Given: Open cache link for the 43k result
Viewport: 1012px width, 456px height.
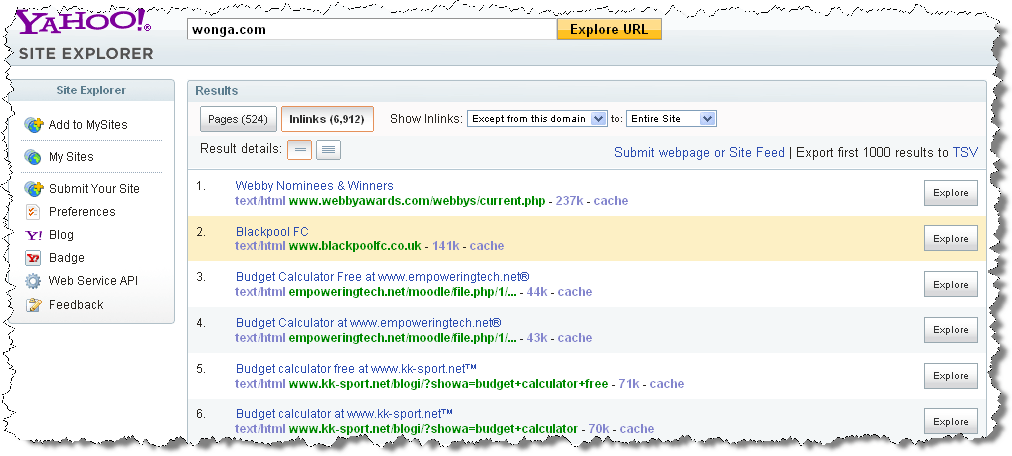Looking at the screenshot, I should (x=574, y=337).
